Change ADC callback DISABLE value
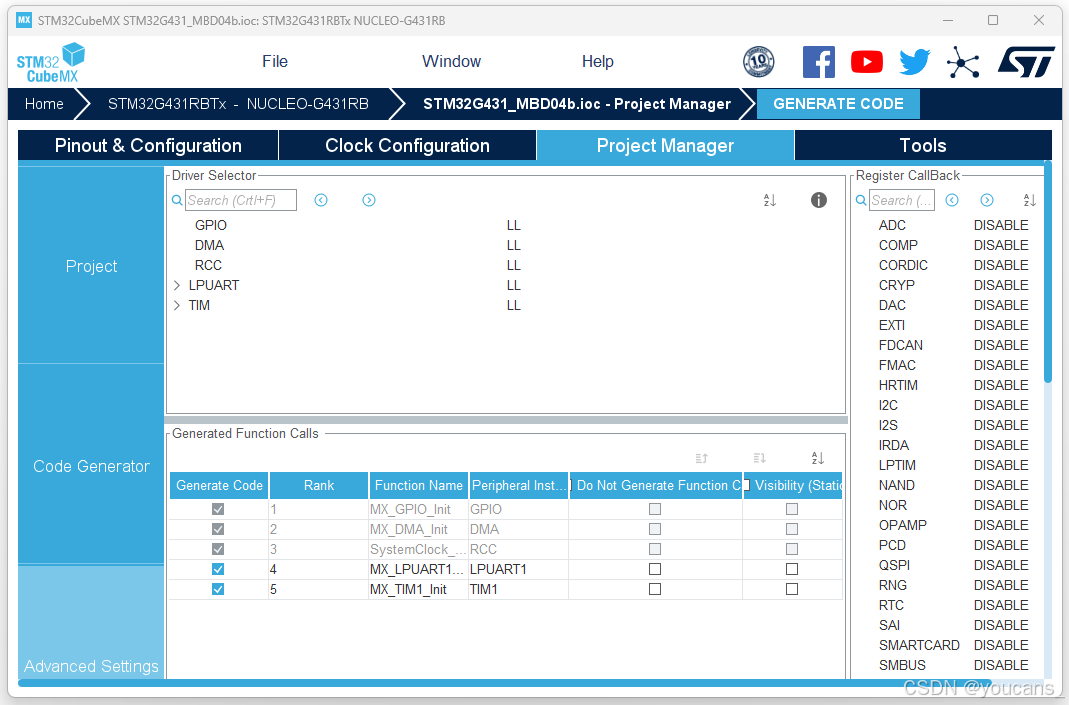The width and height of the screenshot is (1069, 705). pyautogui.click(x=1001, y=225)
